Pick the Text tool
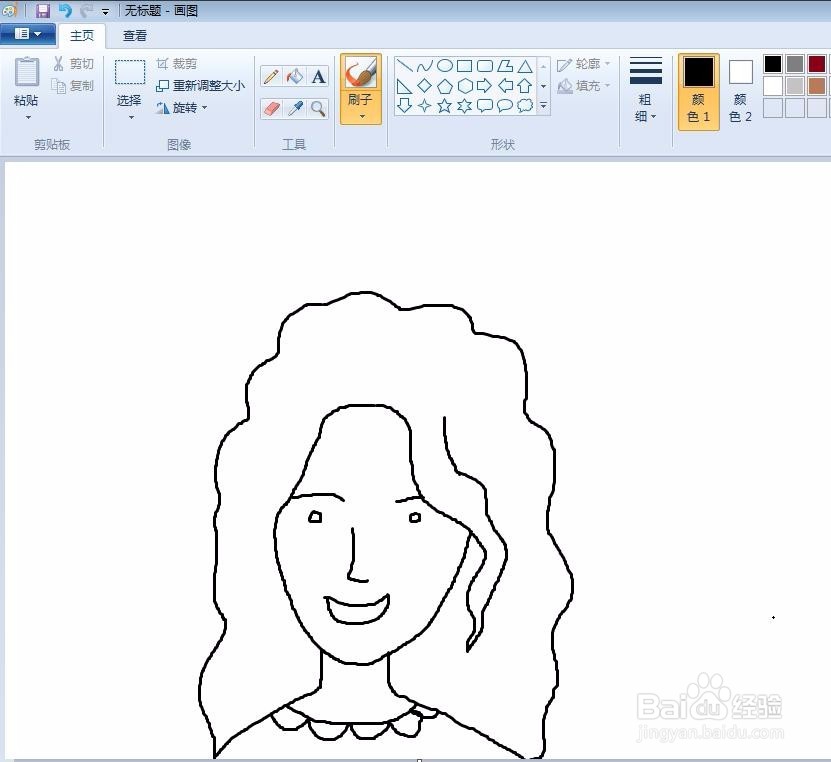 click(318, 76)
